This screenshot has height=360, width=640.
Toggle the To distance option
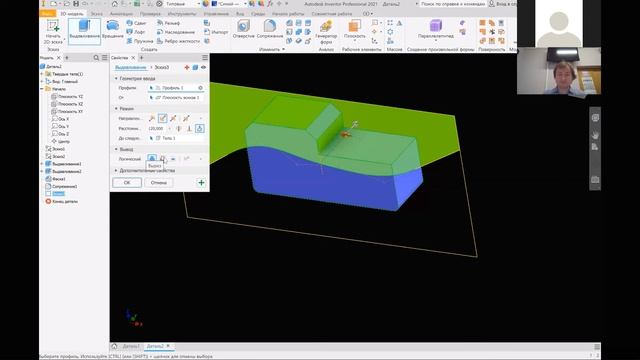[189, 129]
